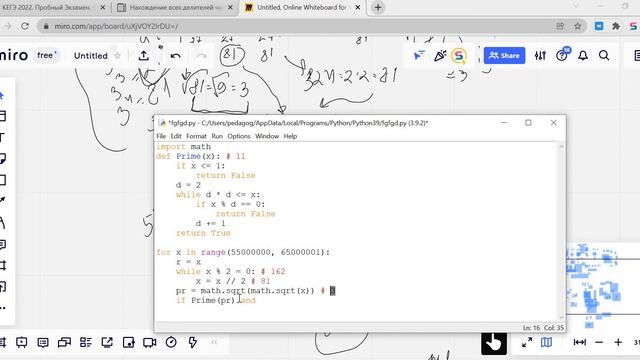The width and height of the screenshot is (640, 360).
Task: Open the browser extensions puzzle icon
Action: [616, 26]
